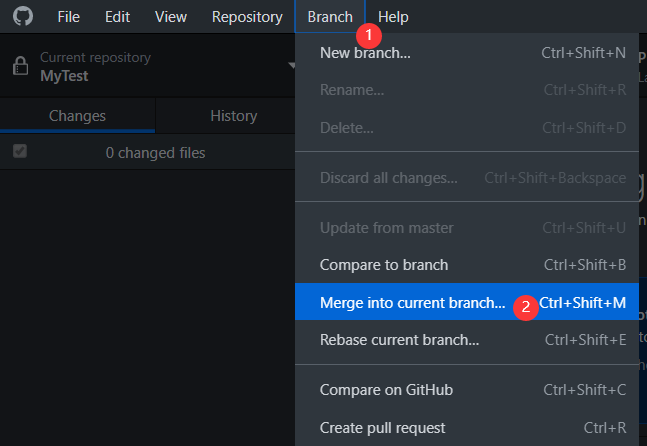This screenshot has width=647, height=446.
Task: Open the Edit menu
Action: pyautogui.click(x=117, y=17)
